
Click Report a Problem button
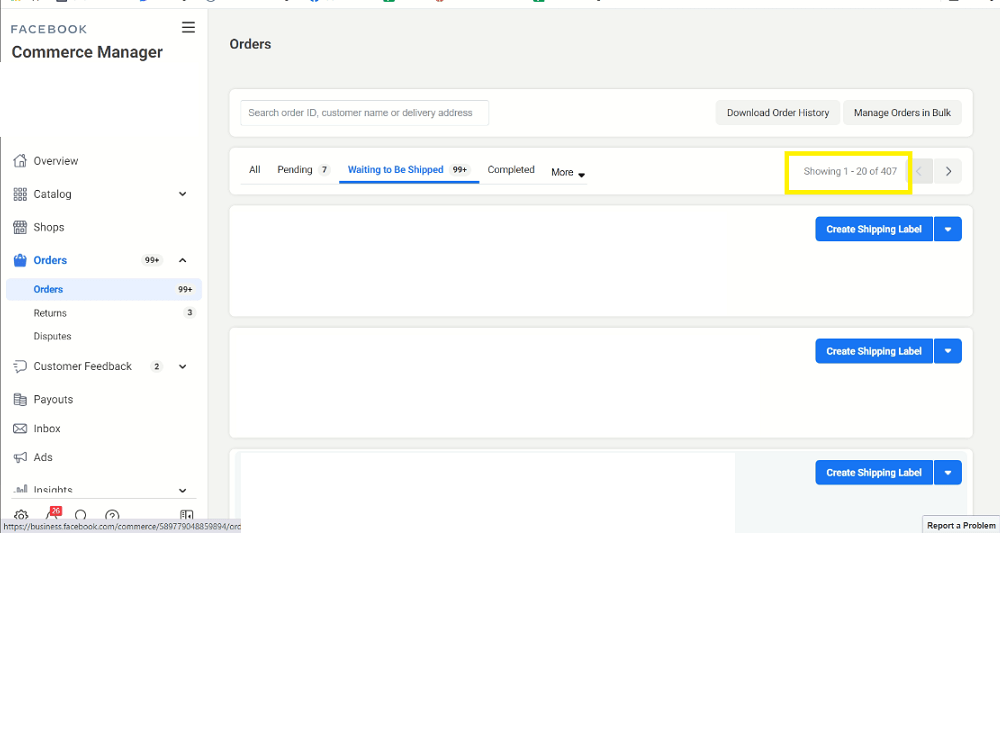960,525
